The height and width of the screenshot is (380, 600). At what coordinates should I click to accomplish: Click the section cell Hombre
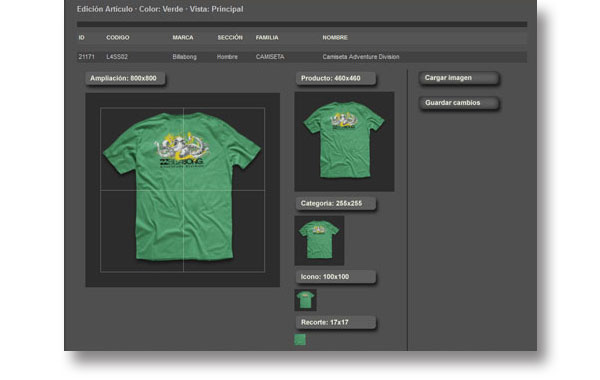[227, 57]
